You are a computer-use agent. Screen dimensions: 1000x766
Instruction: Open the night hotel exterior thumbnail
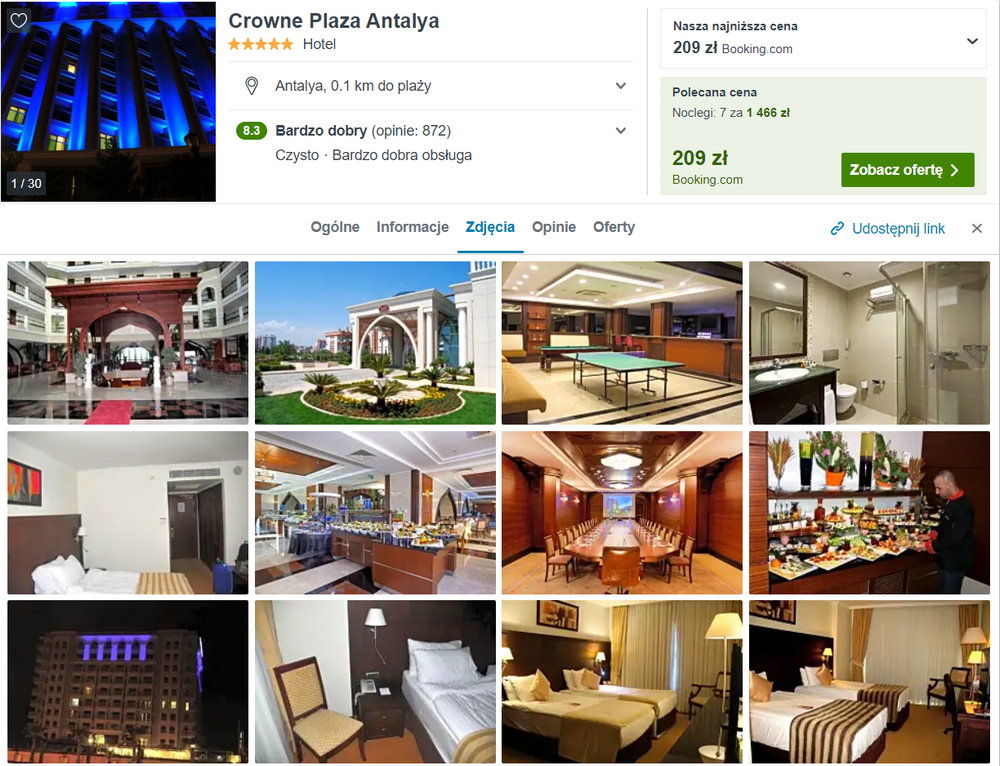(128, 682)
